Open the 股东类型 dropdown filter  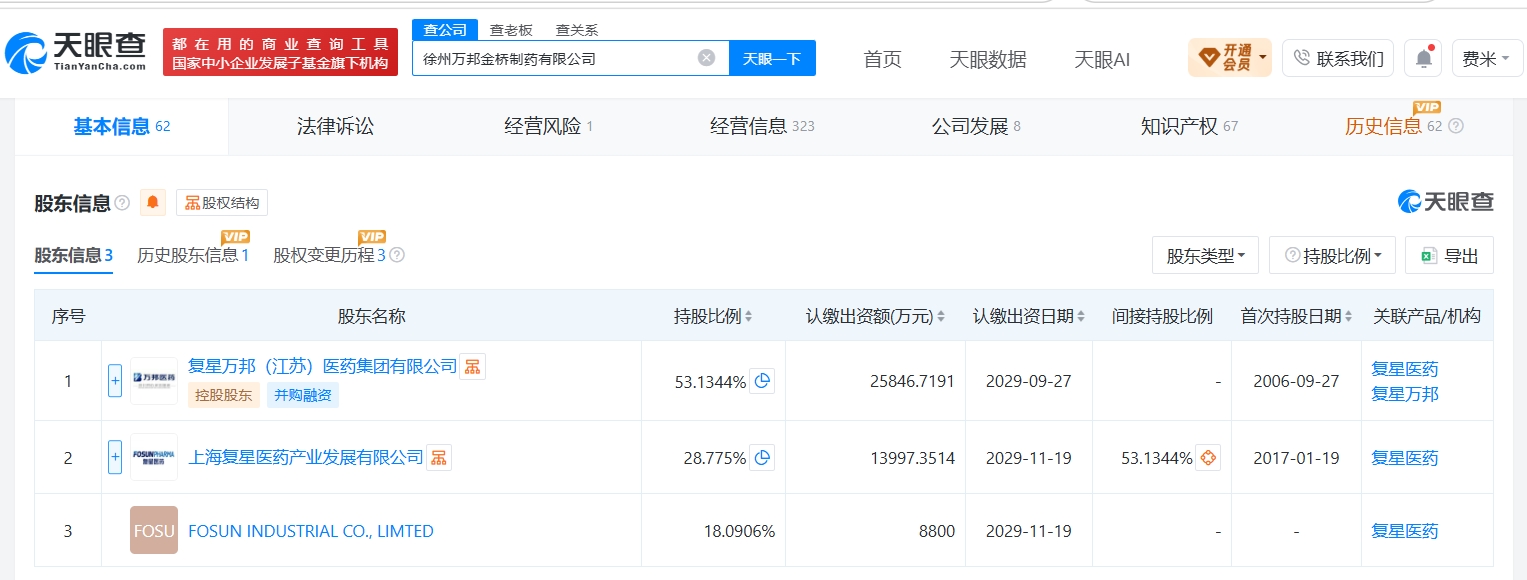pos(1205,256)
